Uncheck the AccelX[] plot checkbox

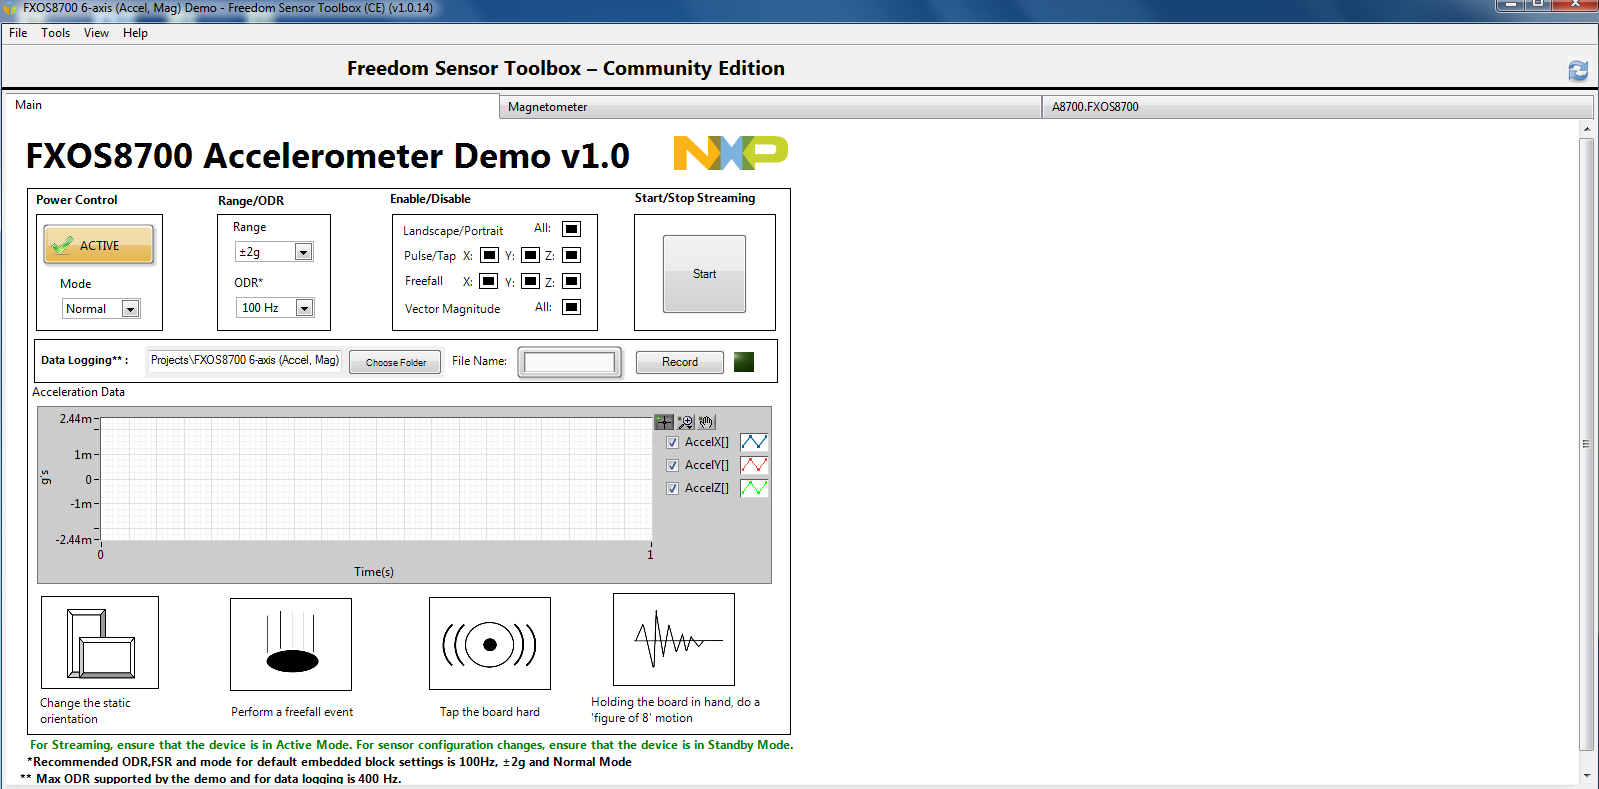pos(672,442)
